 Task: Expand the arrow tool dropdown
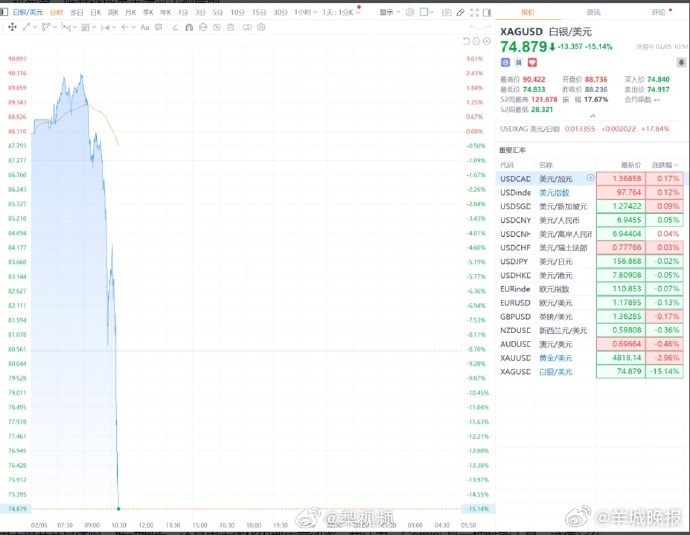tap(133, 27)
